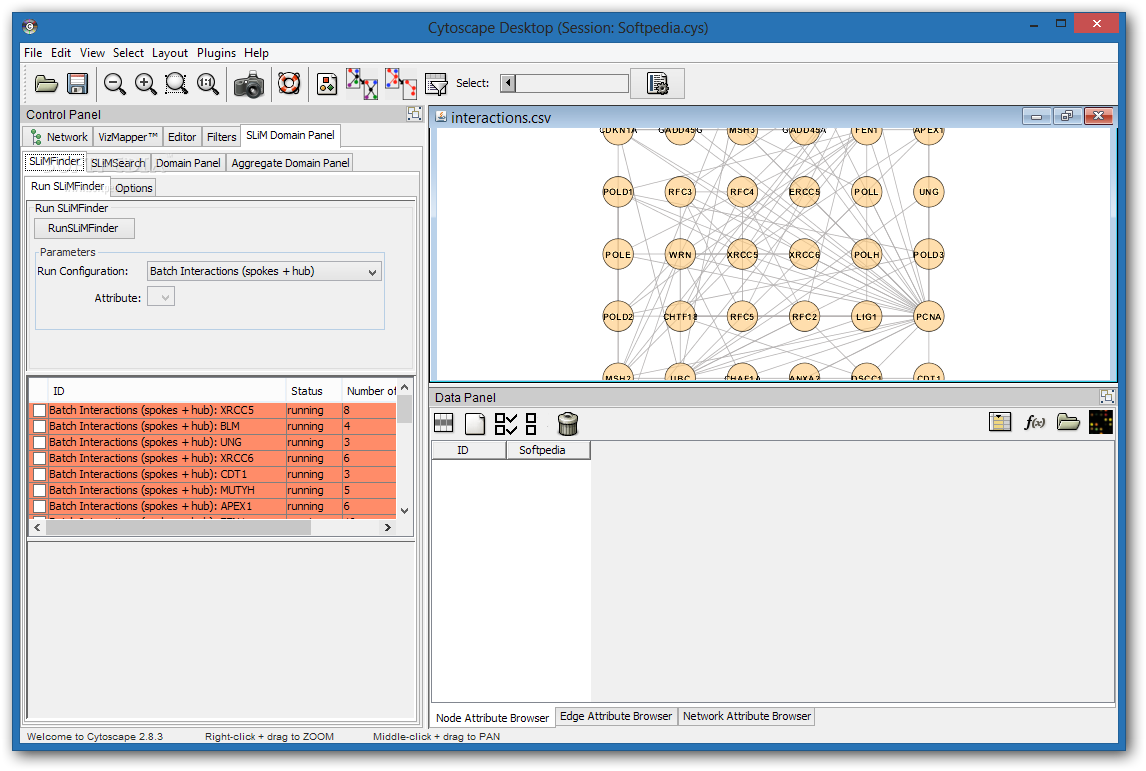
Task: Click the results table vertical scrollbar up arrow
Action: pyautogui.click(x=405, y=387)
